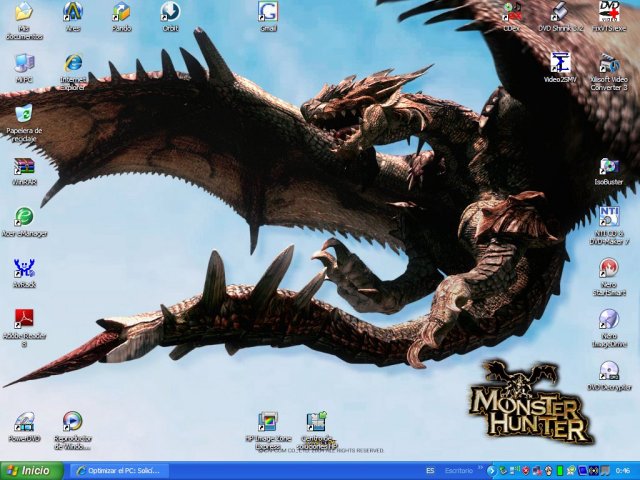Click the green battery tray icon
The height and width of the screenshot is (480, 640).
pyautogui.click(x=560, y=471)
